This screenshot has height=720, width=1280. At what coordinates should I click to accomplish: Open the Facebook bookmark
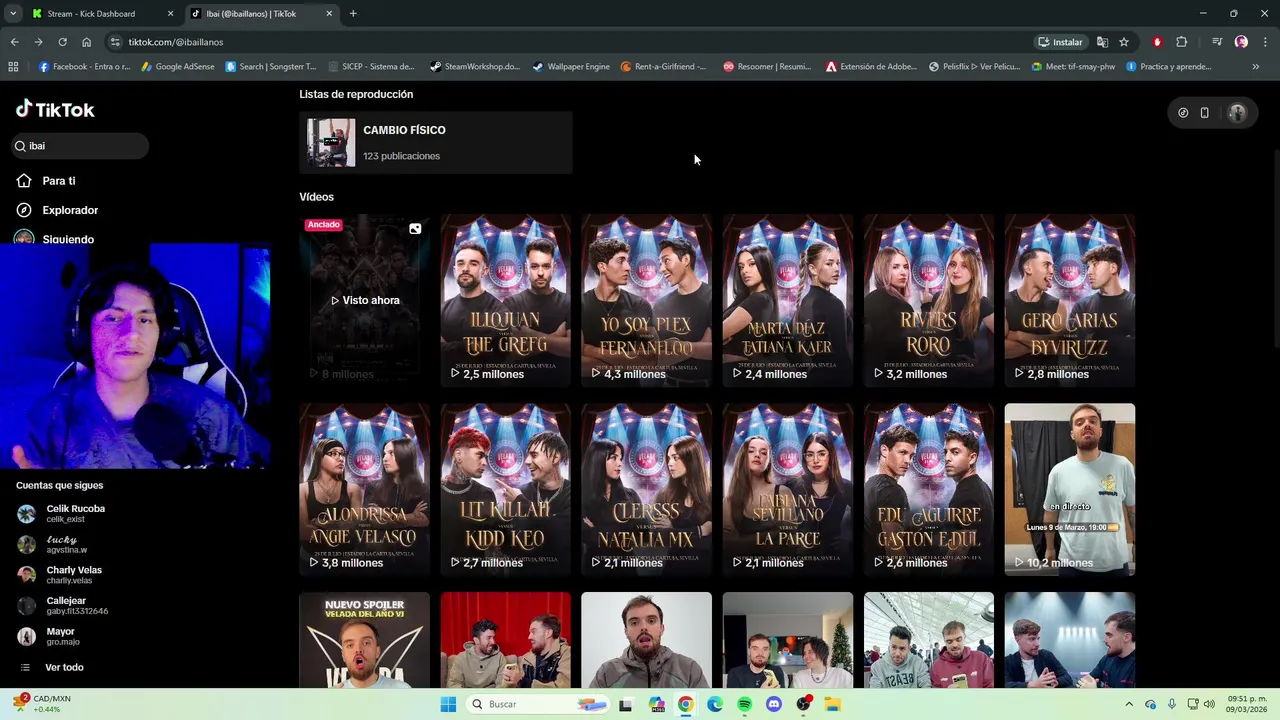(85, 67)
